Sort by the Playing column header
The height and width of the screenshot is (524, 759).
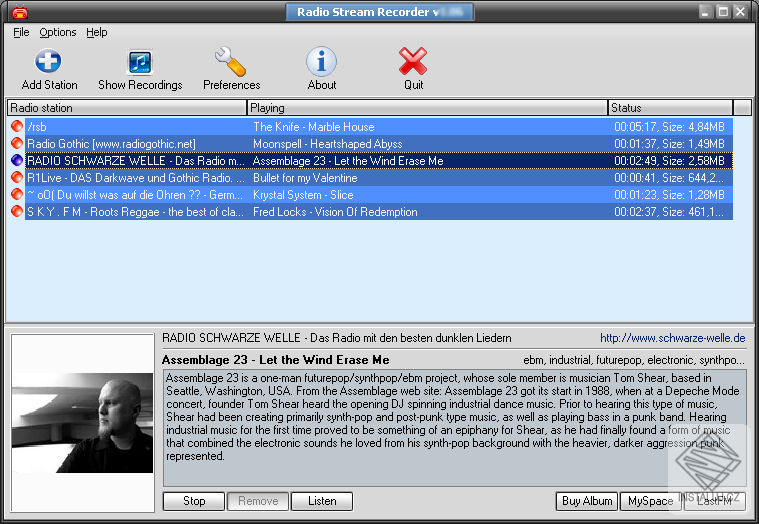427,107
